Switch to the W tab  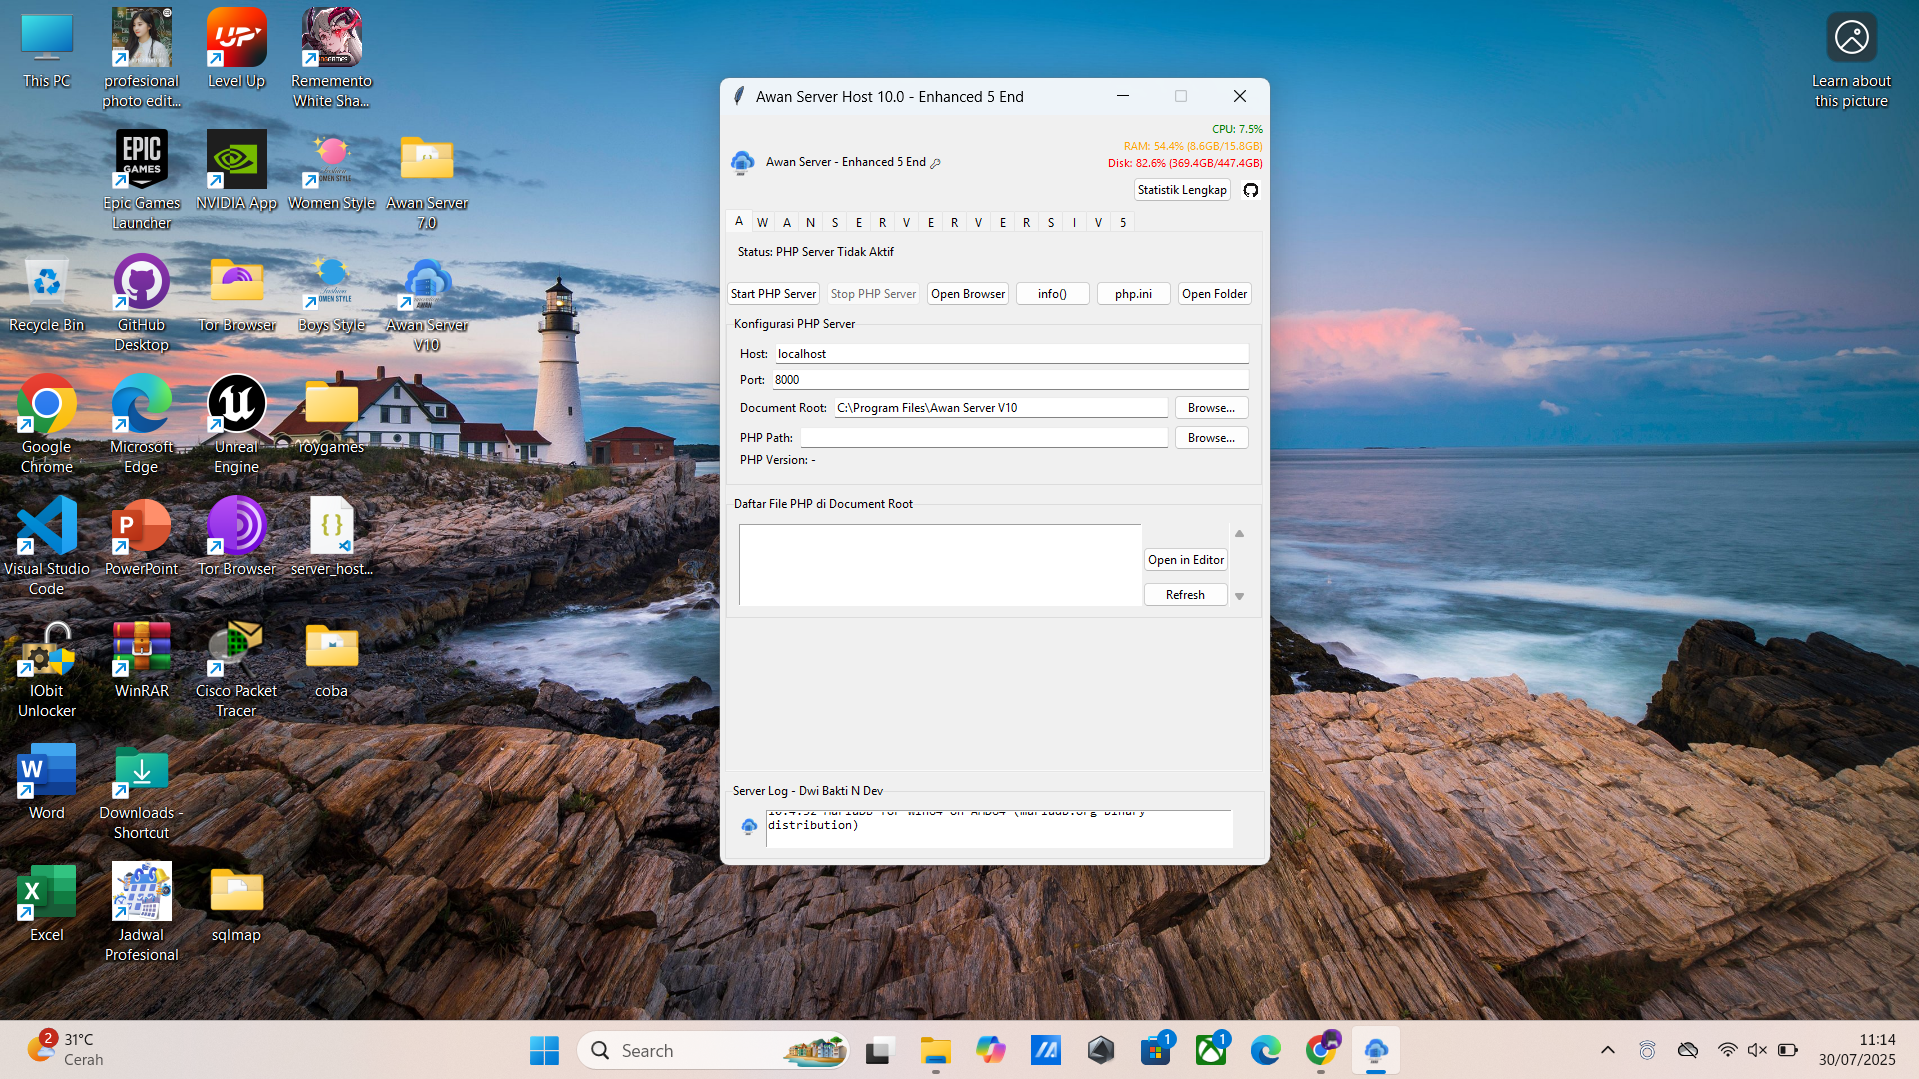(762, 222)
